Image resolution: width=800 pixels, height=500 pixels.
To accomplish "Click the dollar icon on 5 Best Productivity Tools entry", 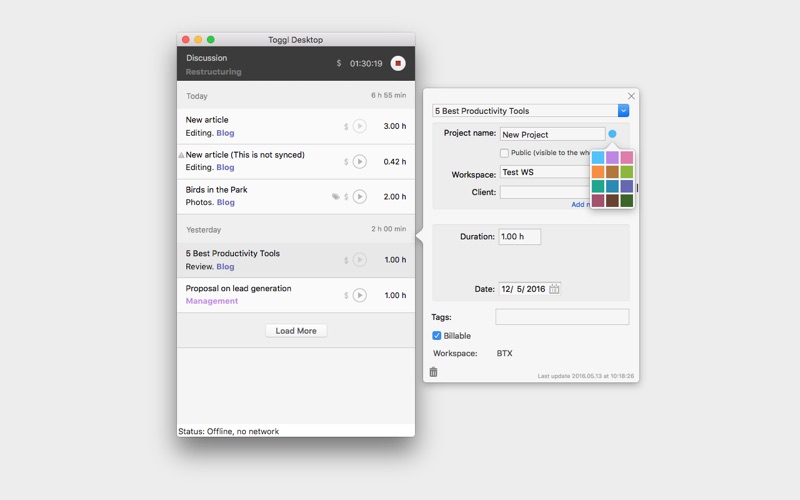I will [x=346, y=260].
